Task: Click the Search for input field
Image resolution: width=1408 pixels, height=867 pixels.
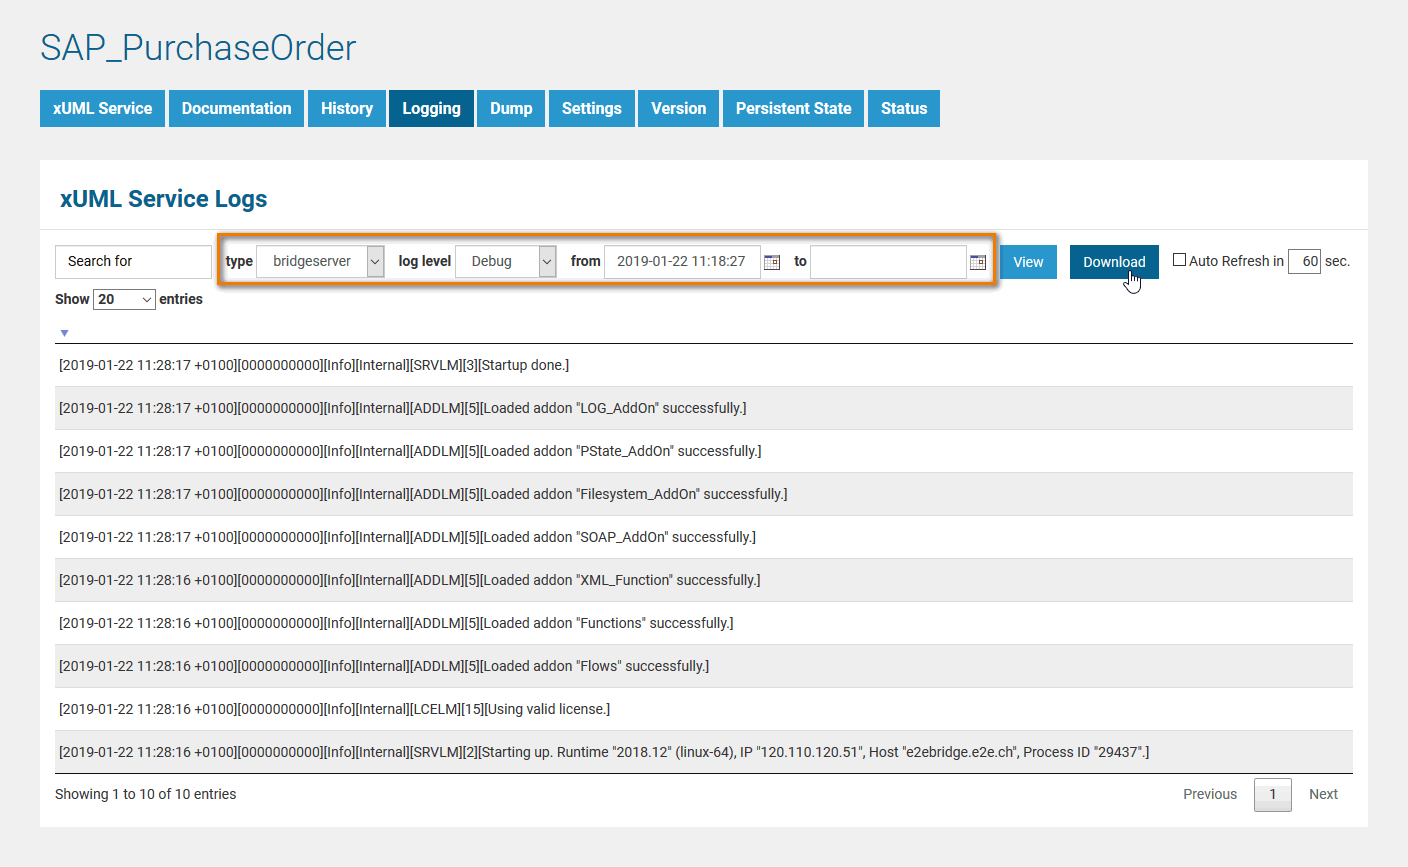Action: [x=132, y=261]
